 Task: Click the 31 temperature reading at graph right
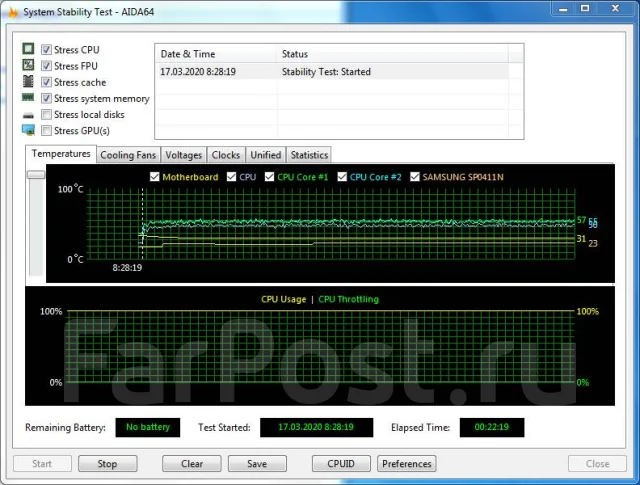tap(581, 238)
